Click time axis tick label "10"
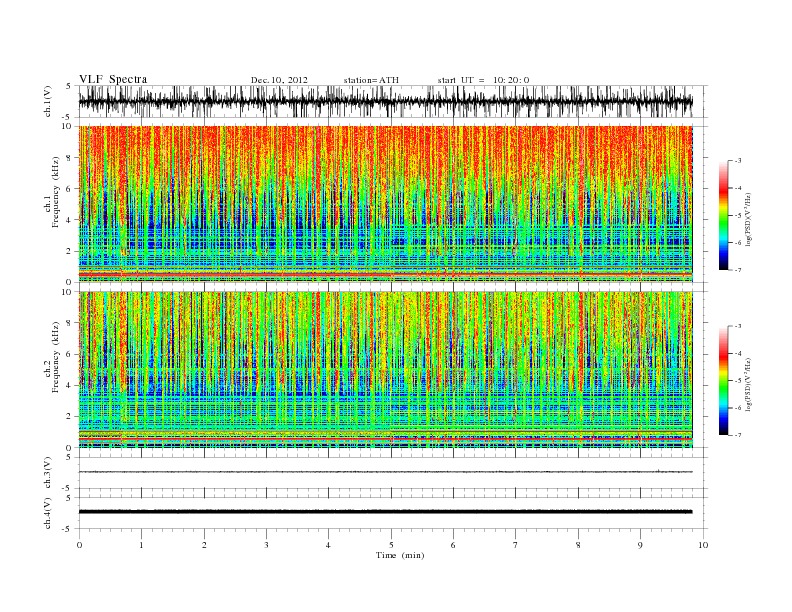This screenshot has width=792, height=612. (x=703, y=545)
